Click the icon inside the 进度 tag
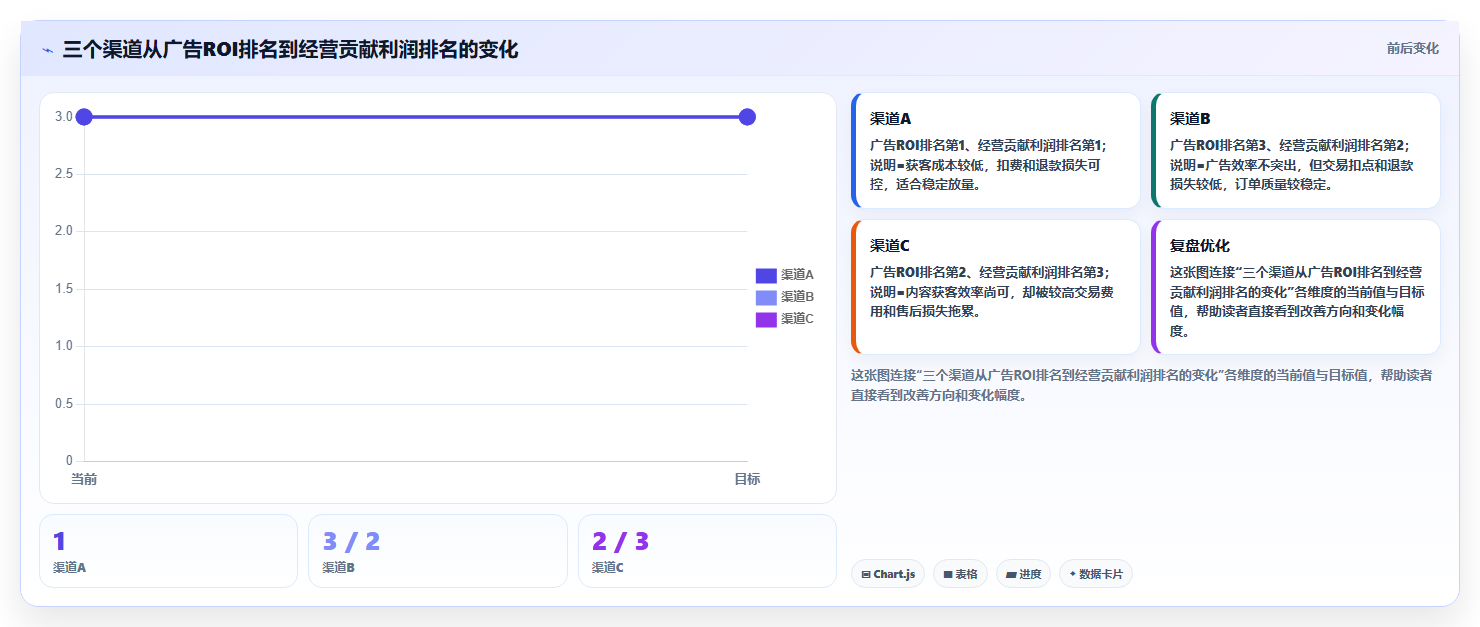The height and width of the screenshot is (627, 1480). (1011, 575)
